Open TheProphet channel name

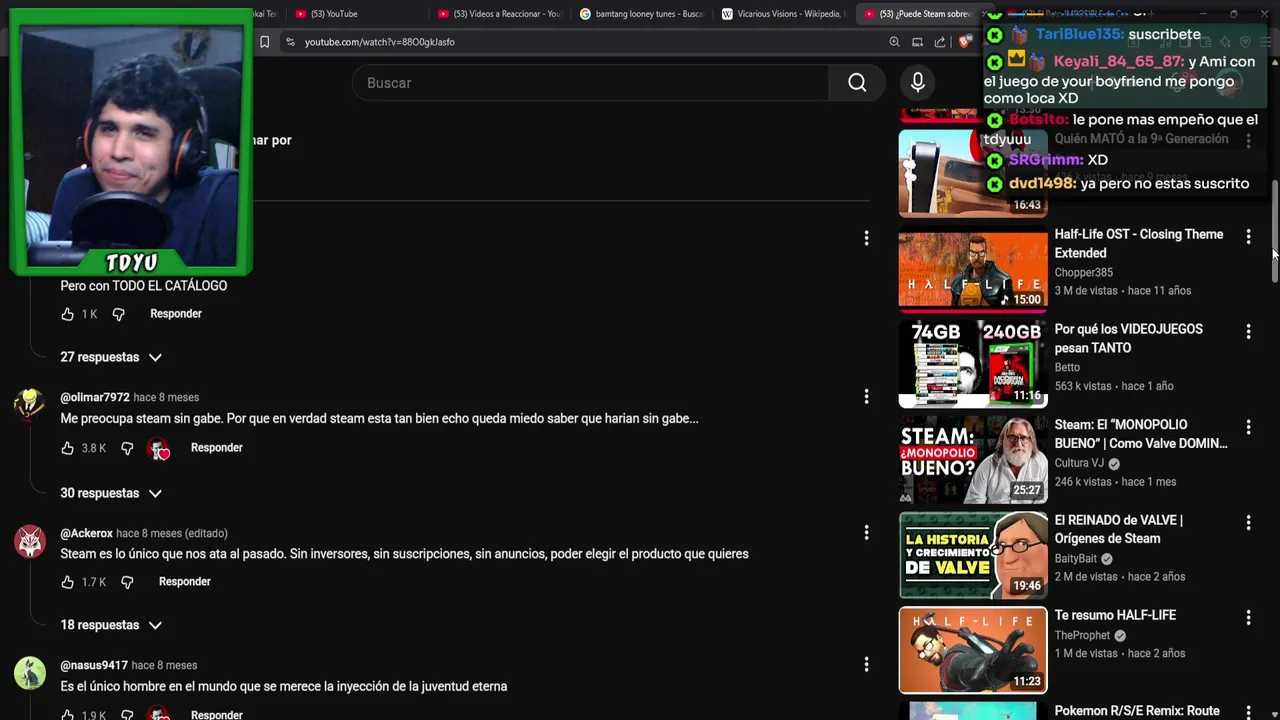tap(1082, 635)
